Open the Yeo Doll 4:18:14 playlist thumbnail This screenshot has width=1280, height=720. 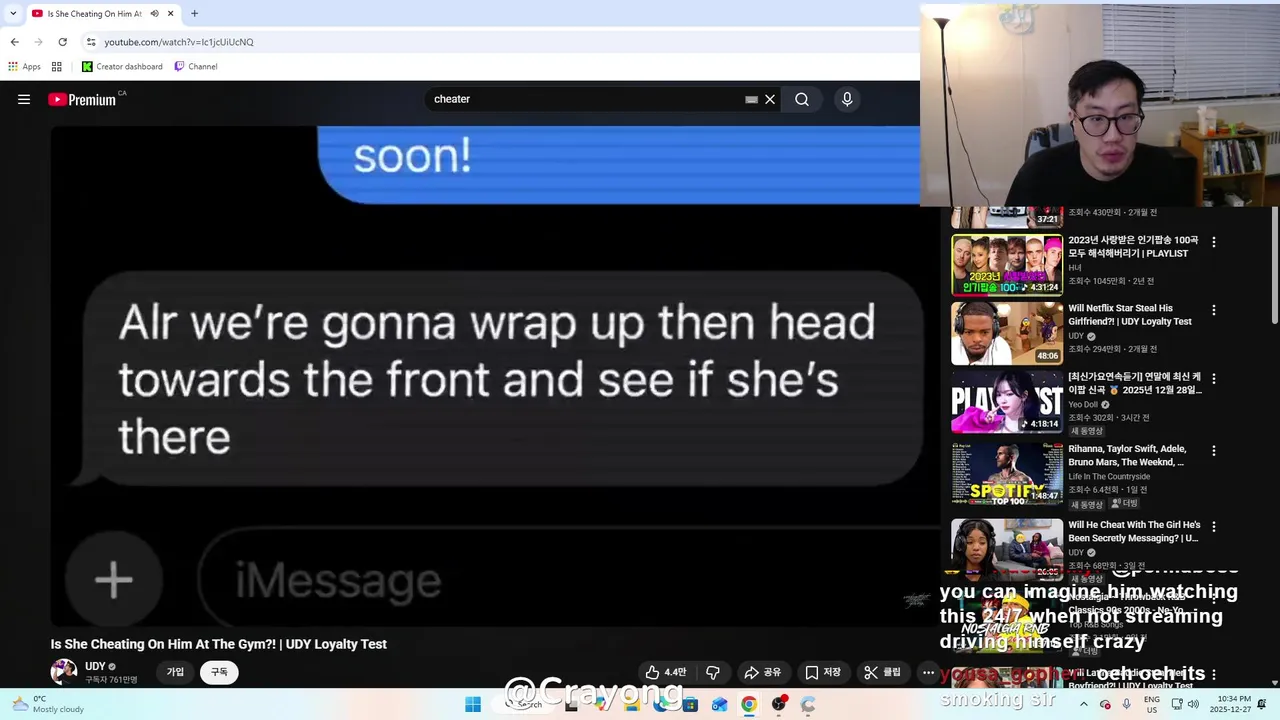point(1007,402)
